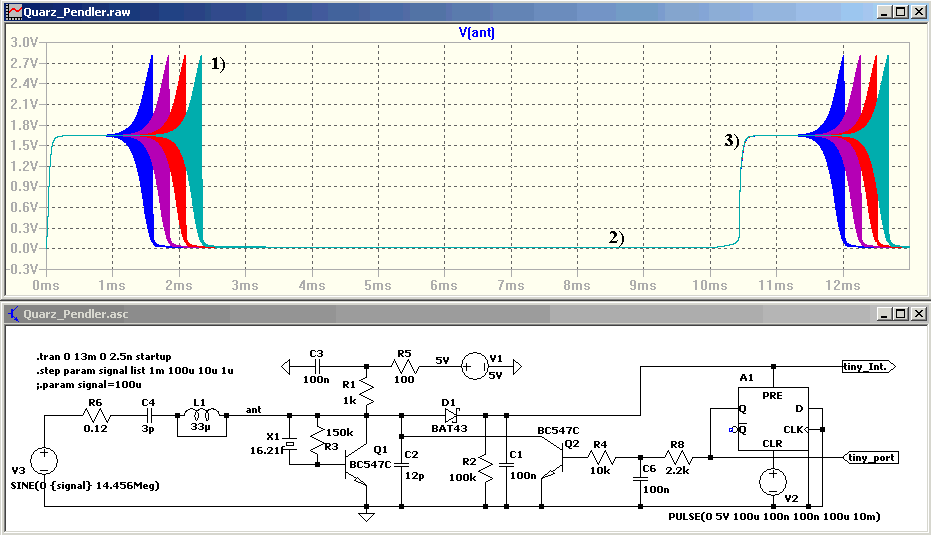931x535 pixels.
Task: Select the V1 5V source symbol
Action: click(475, 367)
